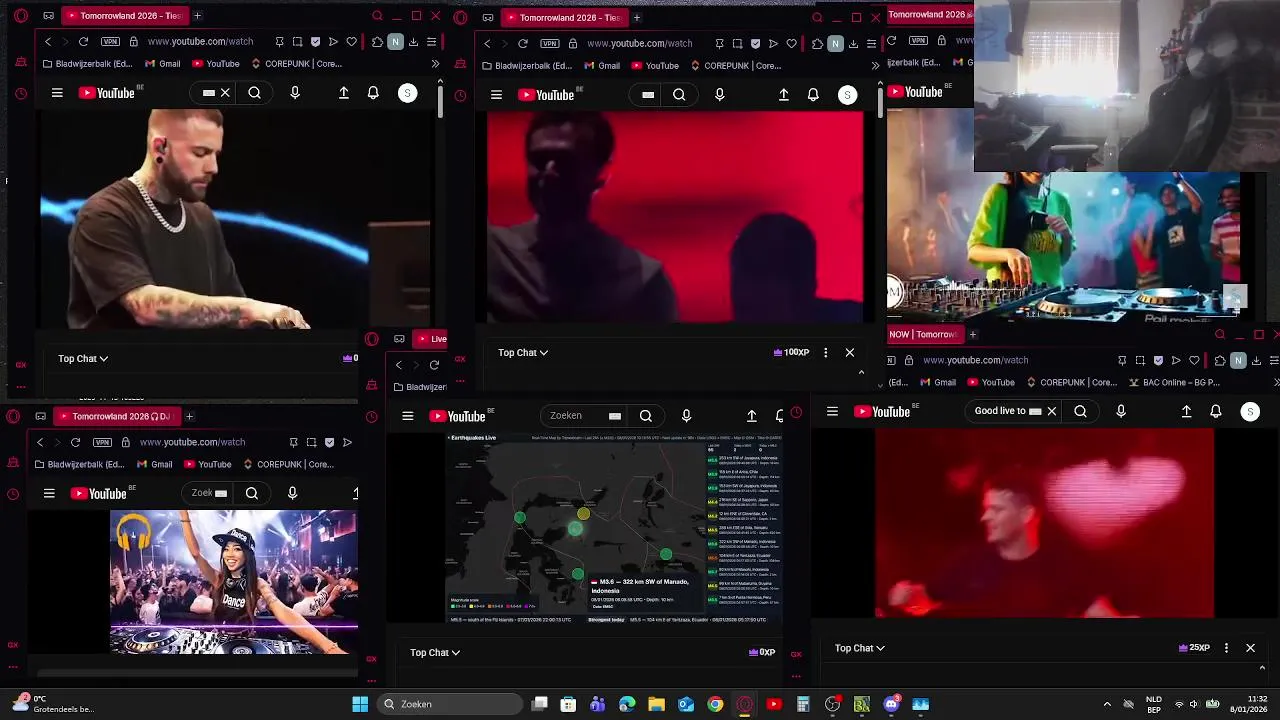The height and width of the screenshot is (720, 1280).
Task: Collapse chat chevron below 100XP close button
Action: (x=861, y=372)
